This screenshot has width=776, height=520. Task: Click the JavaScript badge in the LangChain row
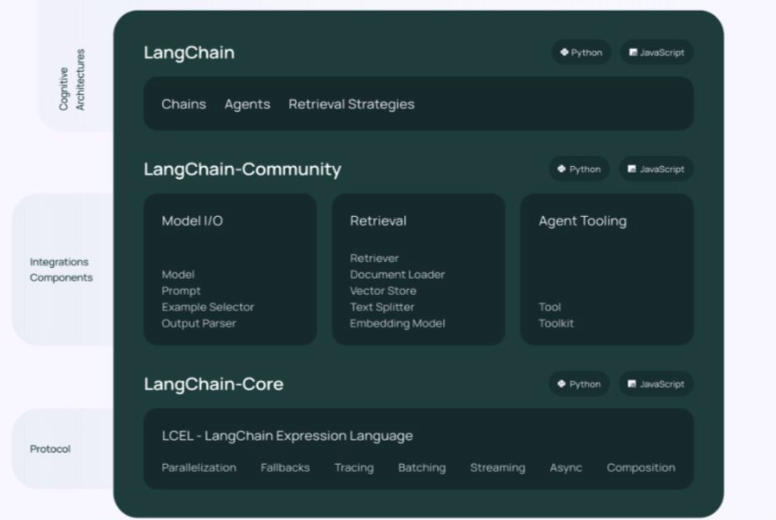[x=656, y=52]
